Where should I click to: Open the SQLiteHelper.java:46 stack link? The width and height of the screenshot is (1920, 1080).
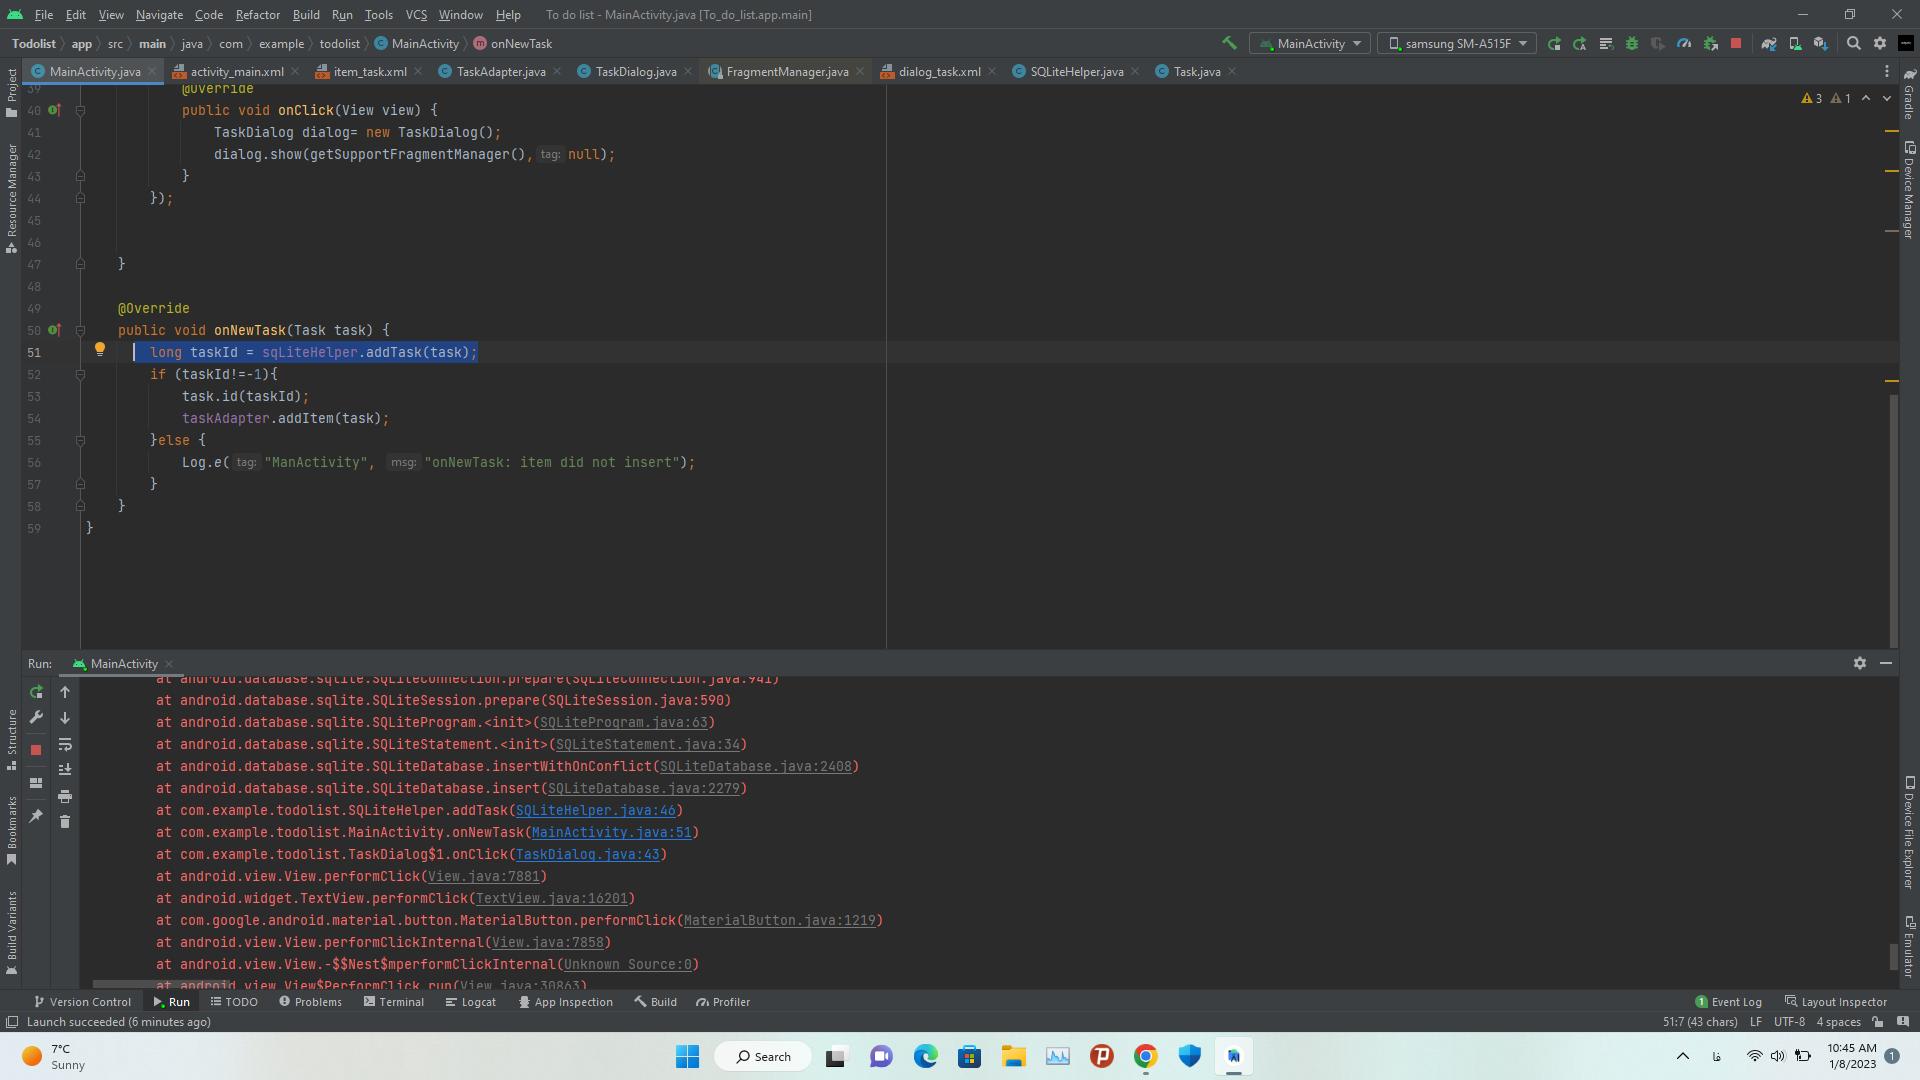pos(596,810)
